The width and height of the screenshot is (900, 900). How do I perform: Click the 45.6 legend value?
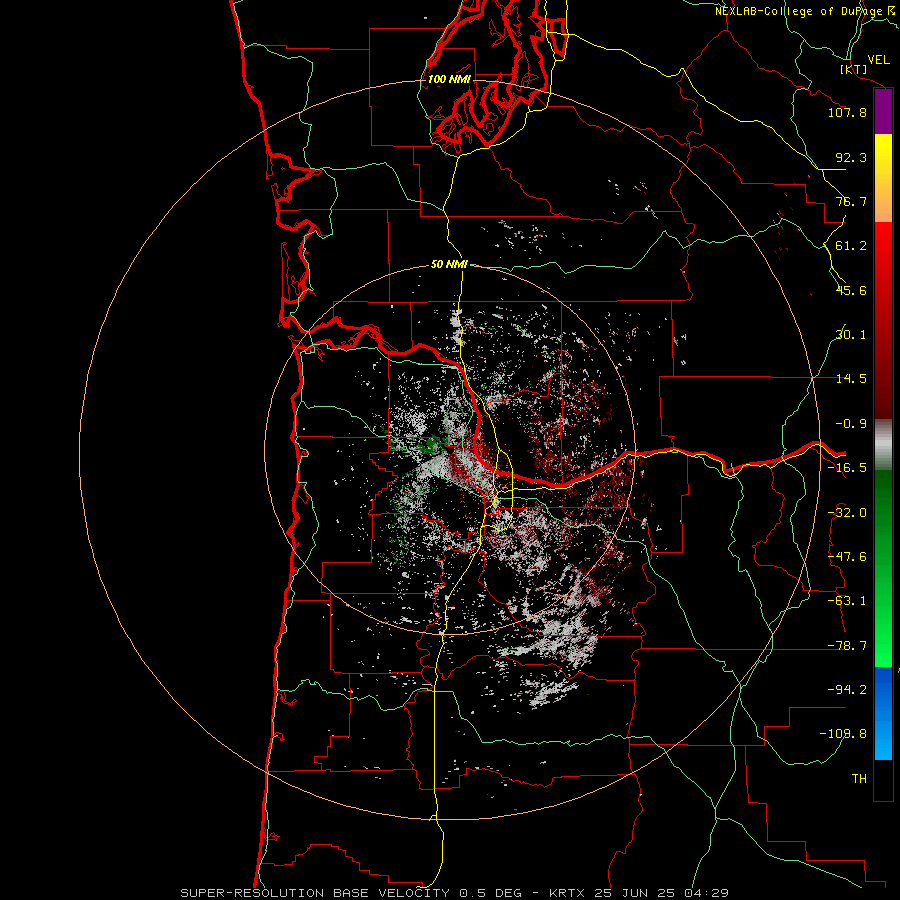(x=851, y=290)
